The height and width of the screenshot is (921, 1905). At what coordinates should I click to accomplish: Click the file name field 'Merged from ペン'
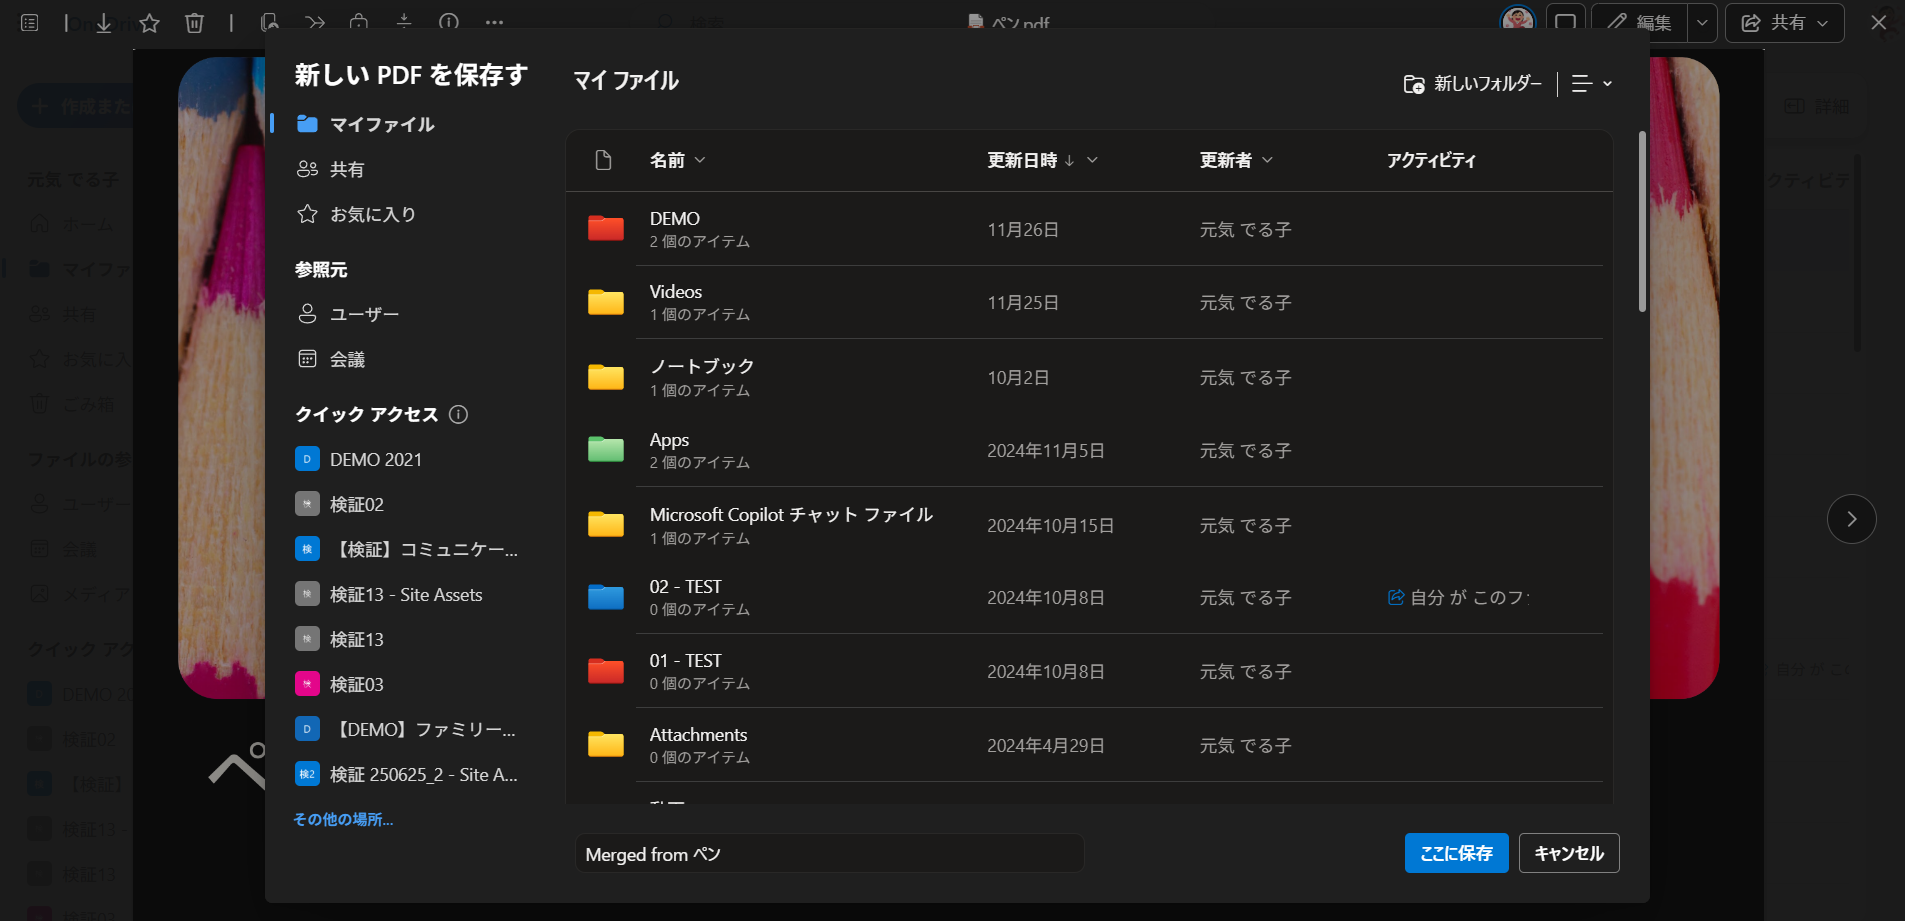pyautogui.click(x=829, y=854)
